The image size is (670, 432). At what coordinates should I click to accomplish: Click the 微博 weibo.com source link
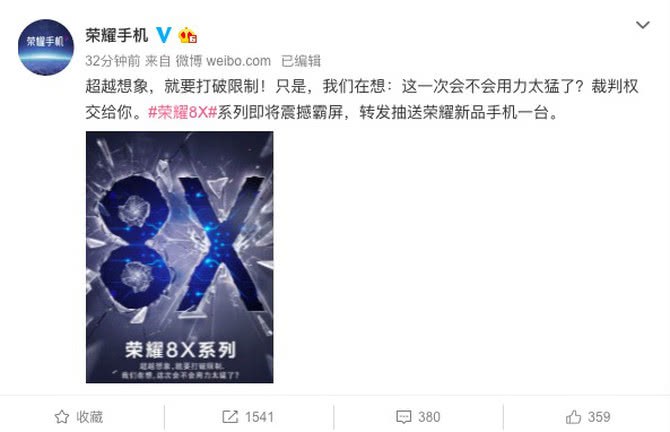(x=223, y=61)
